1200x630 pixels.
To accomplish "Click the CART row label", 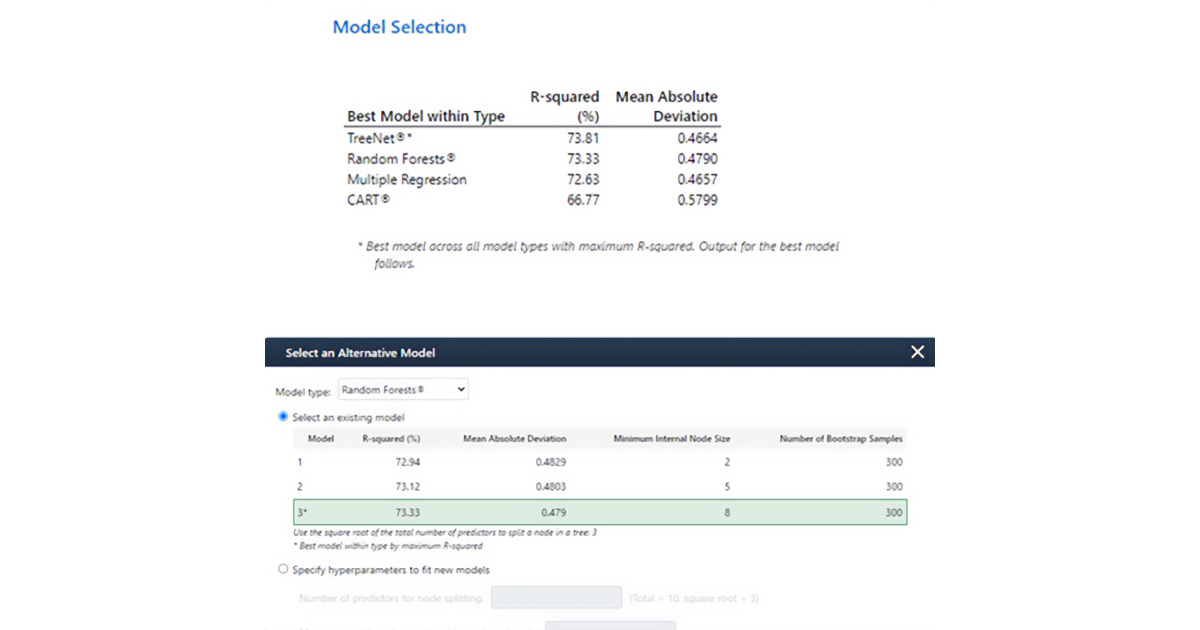I will point(368,200).
